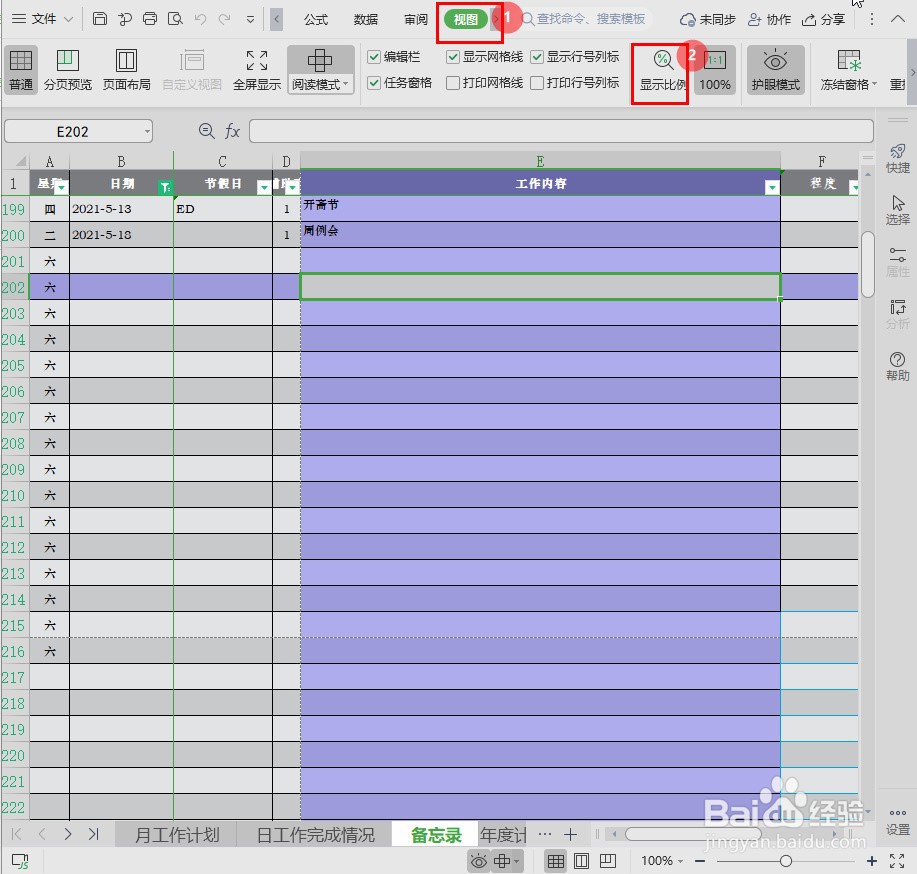Switch to 日工作完成情况 sheet tab
This screenshot has width=917, height=874.
(316, 834)
